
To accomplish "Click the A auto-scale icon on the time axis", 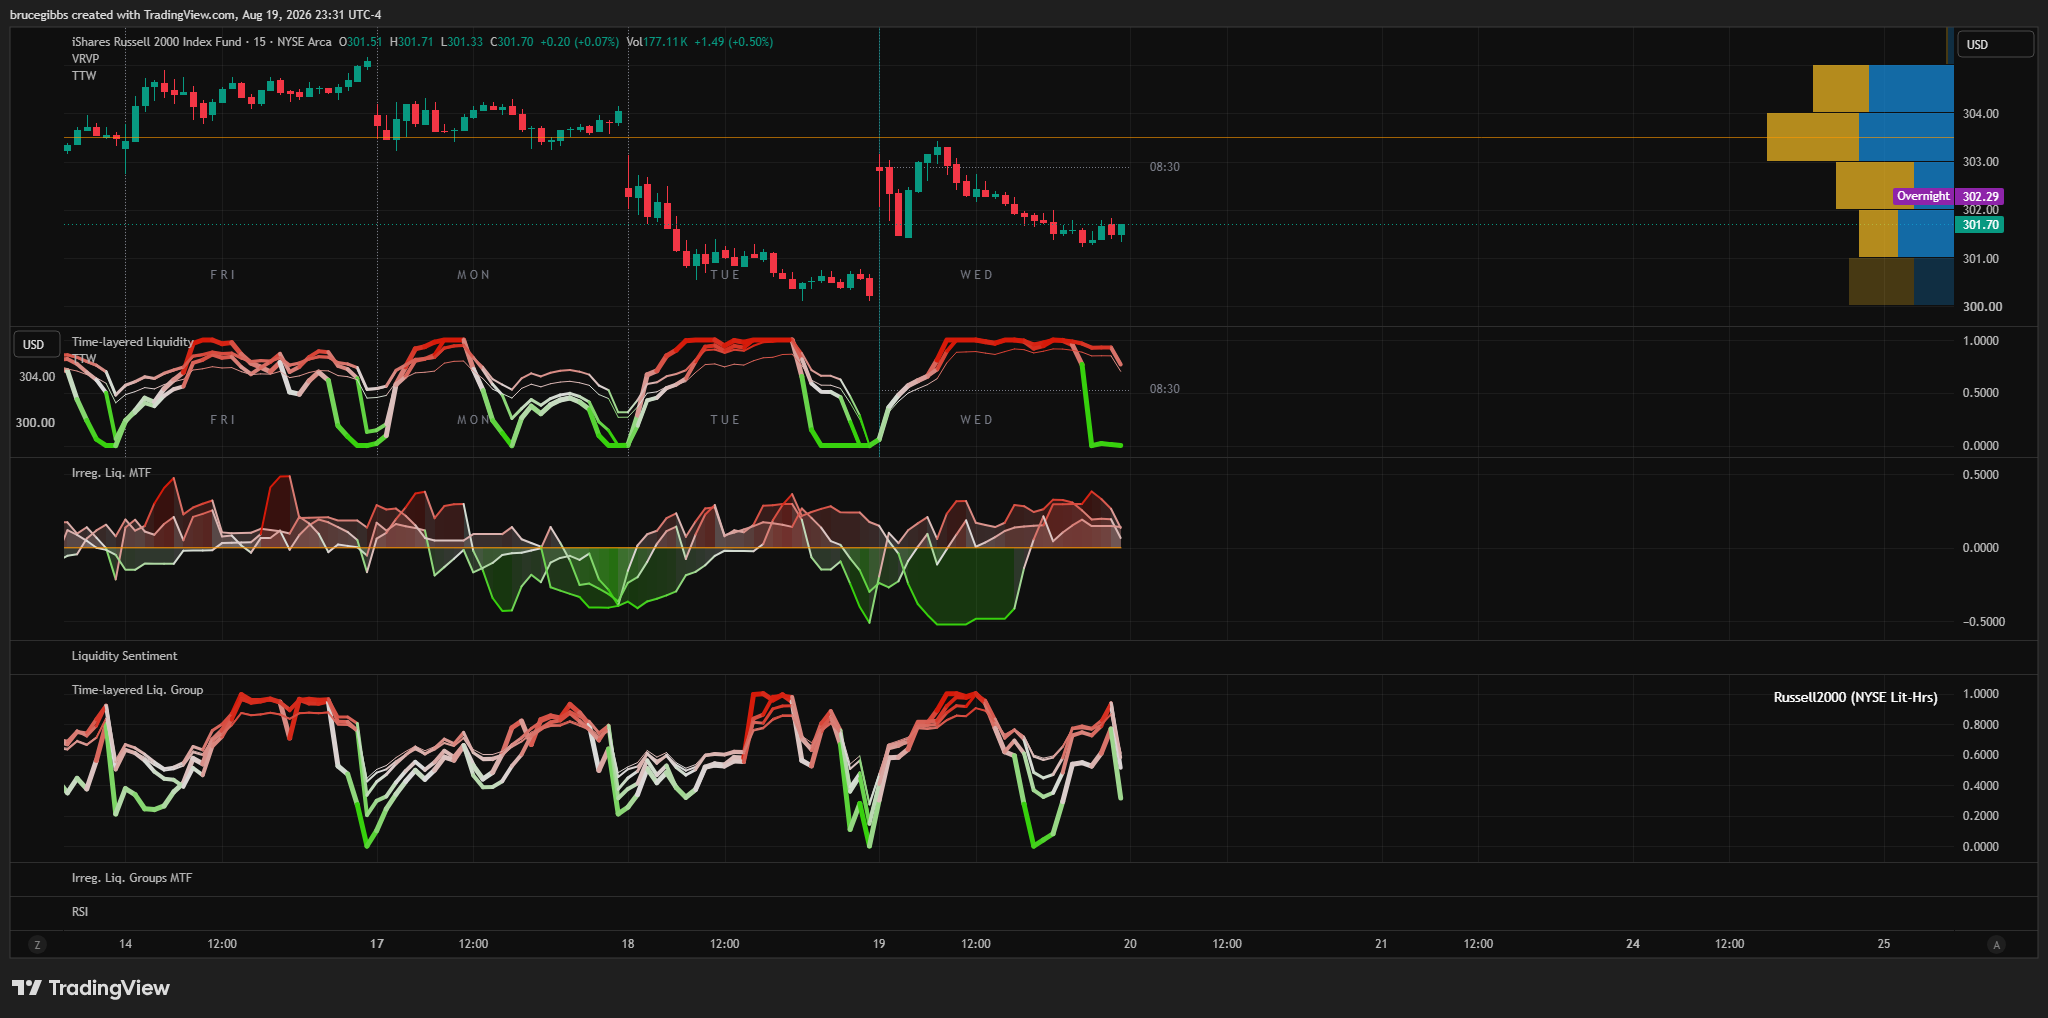I will click(1996, 945).
